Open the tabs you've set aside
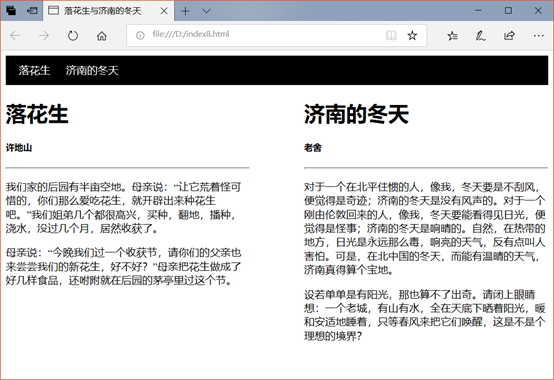 coord(11,11)
